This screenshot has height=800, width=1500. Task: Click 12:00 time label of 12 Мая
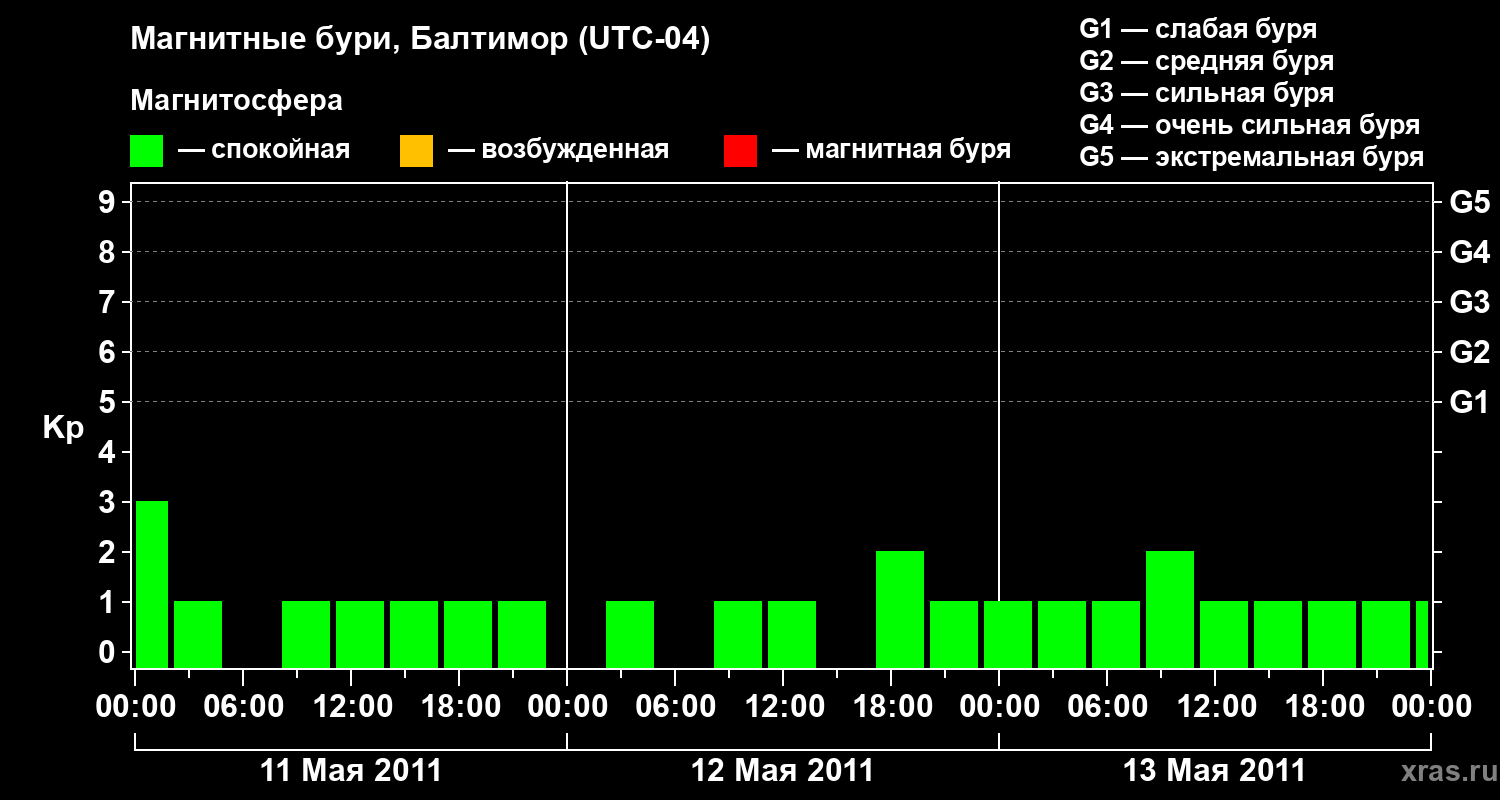click(x=784, y=707)
